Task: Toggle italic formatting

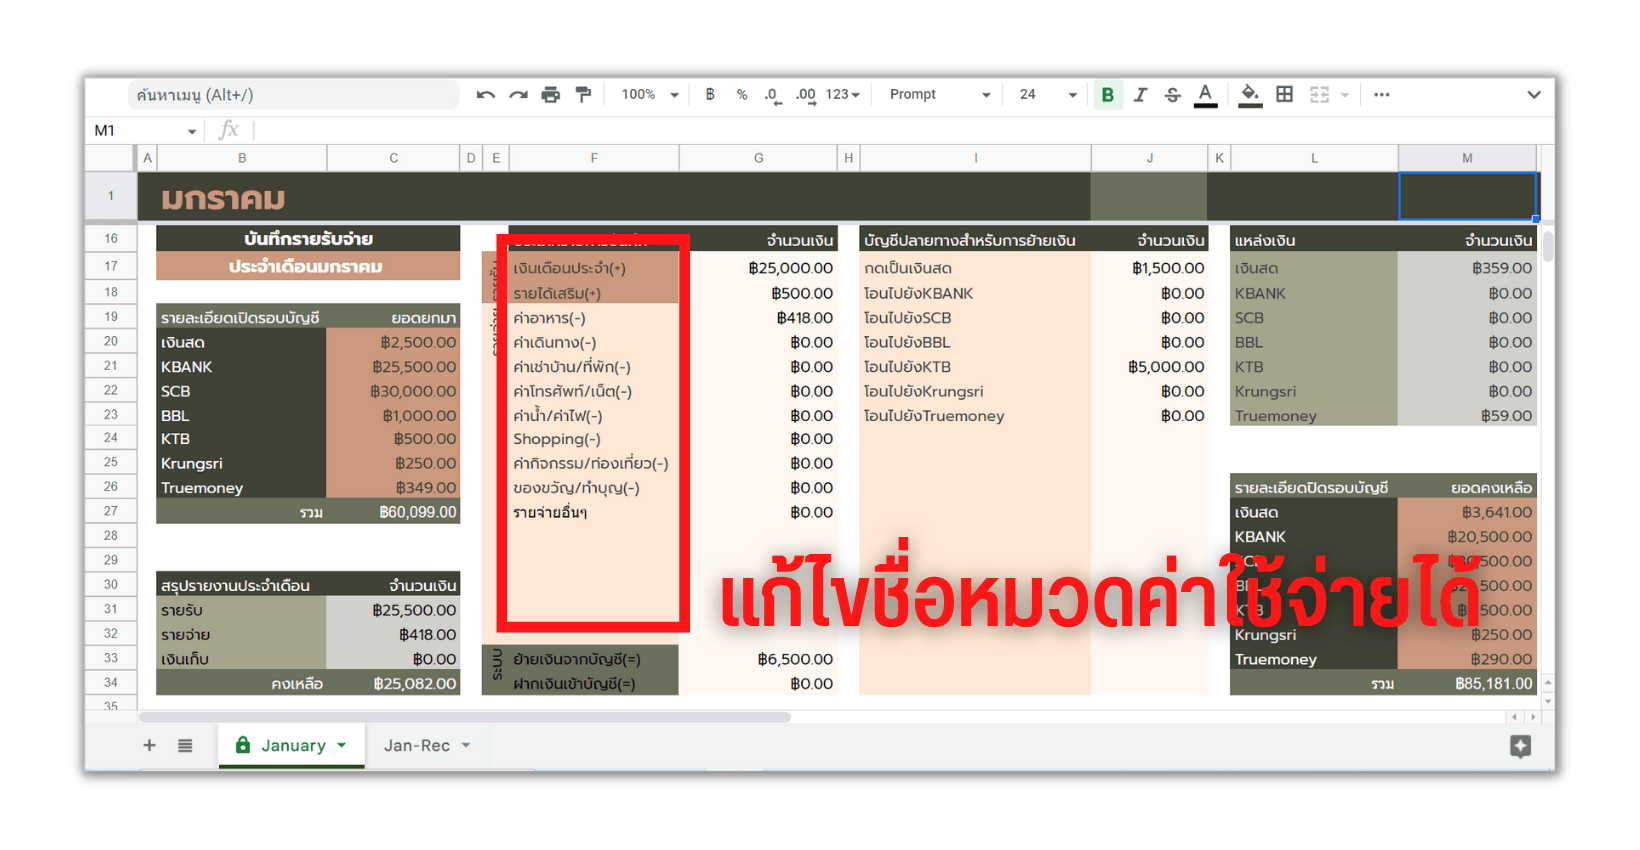Action: (x=1140, y=95)
